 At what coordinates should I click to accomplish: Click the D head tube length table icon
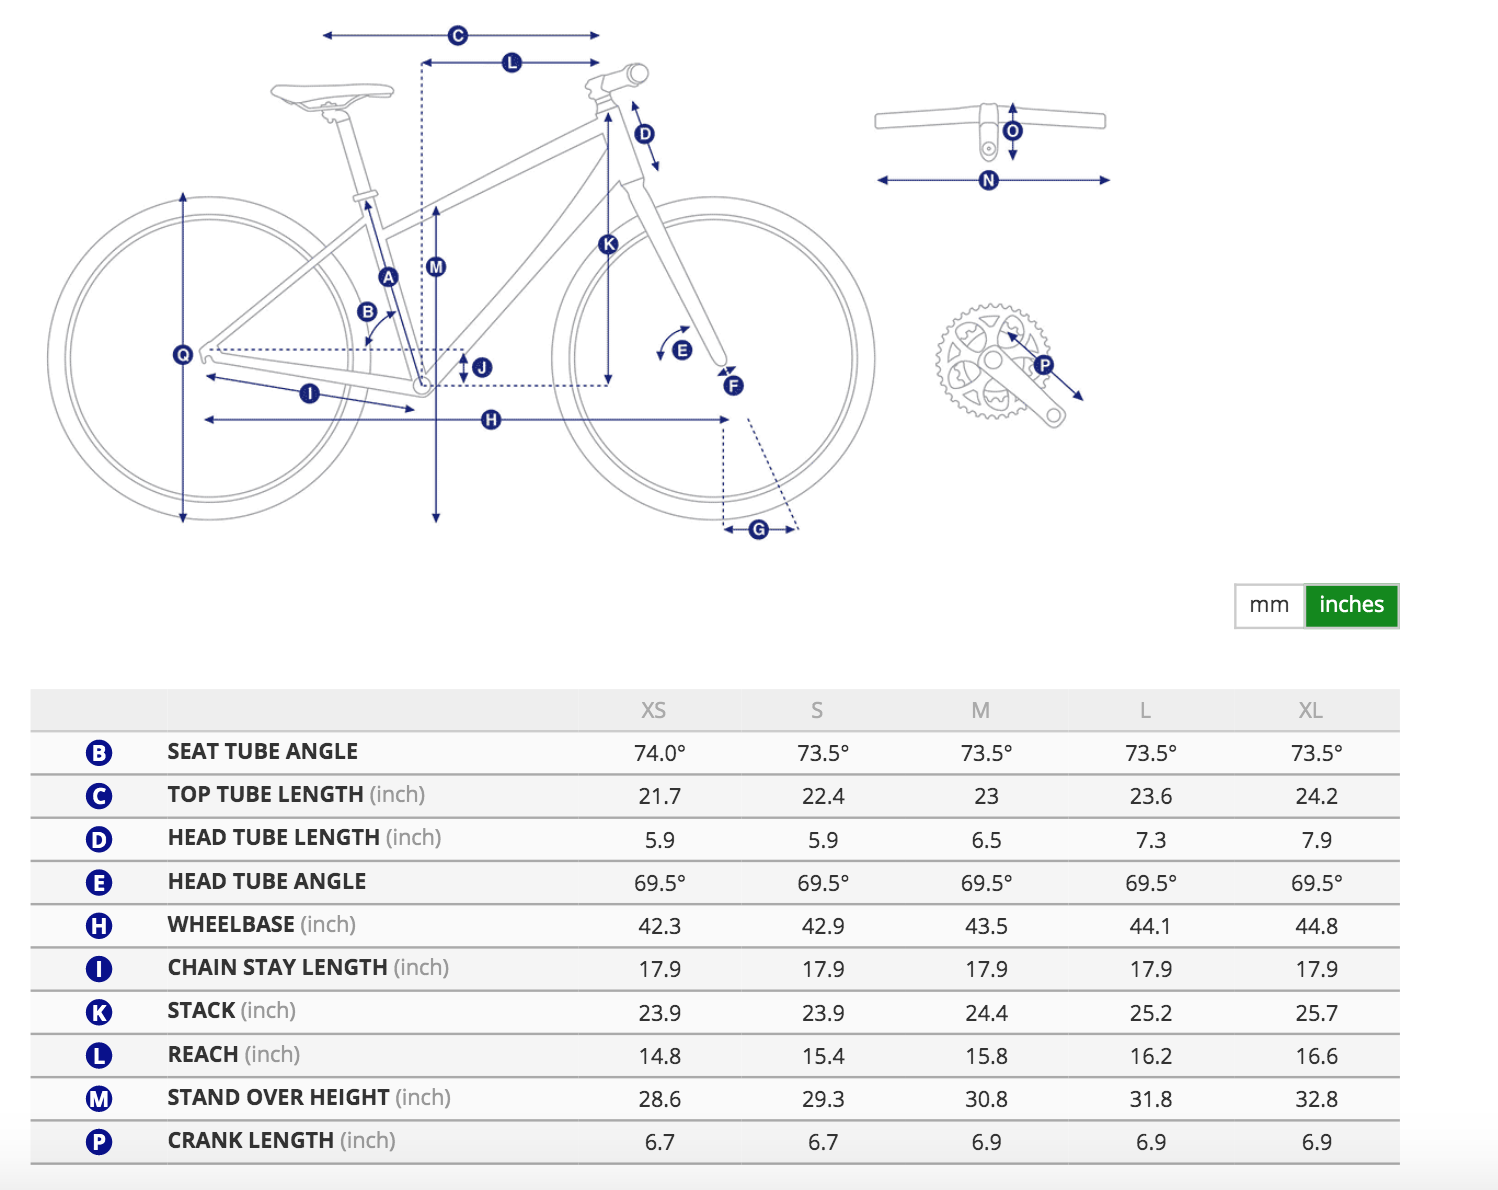[x=99, y=839]
